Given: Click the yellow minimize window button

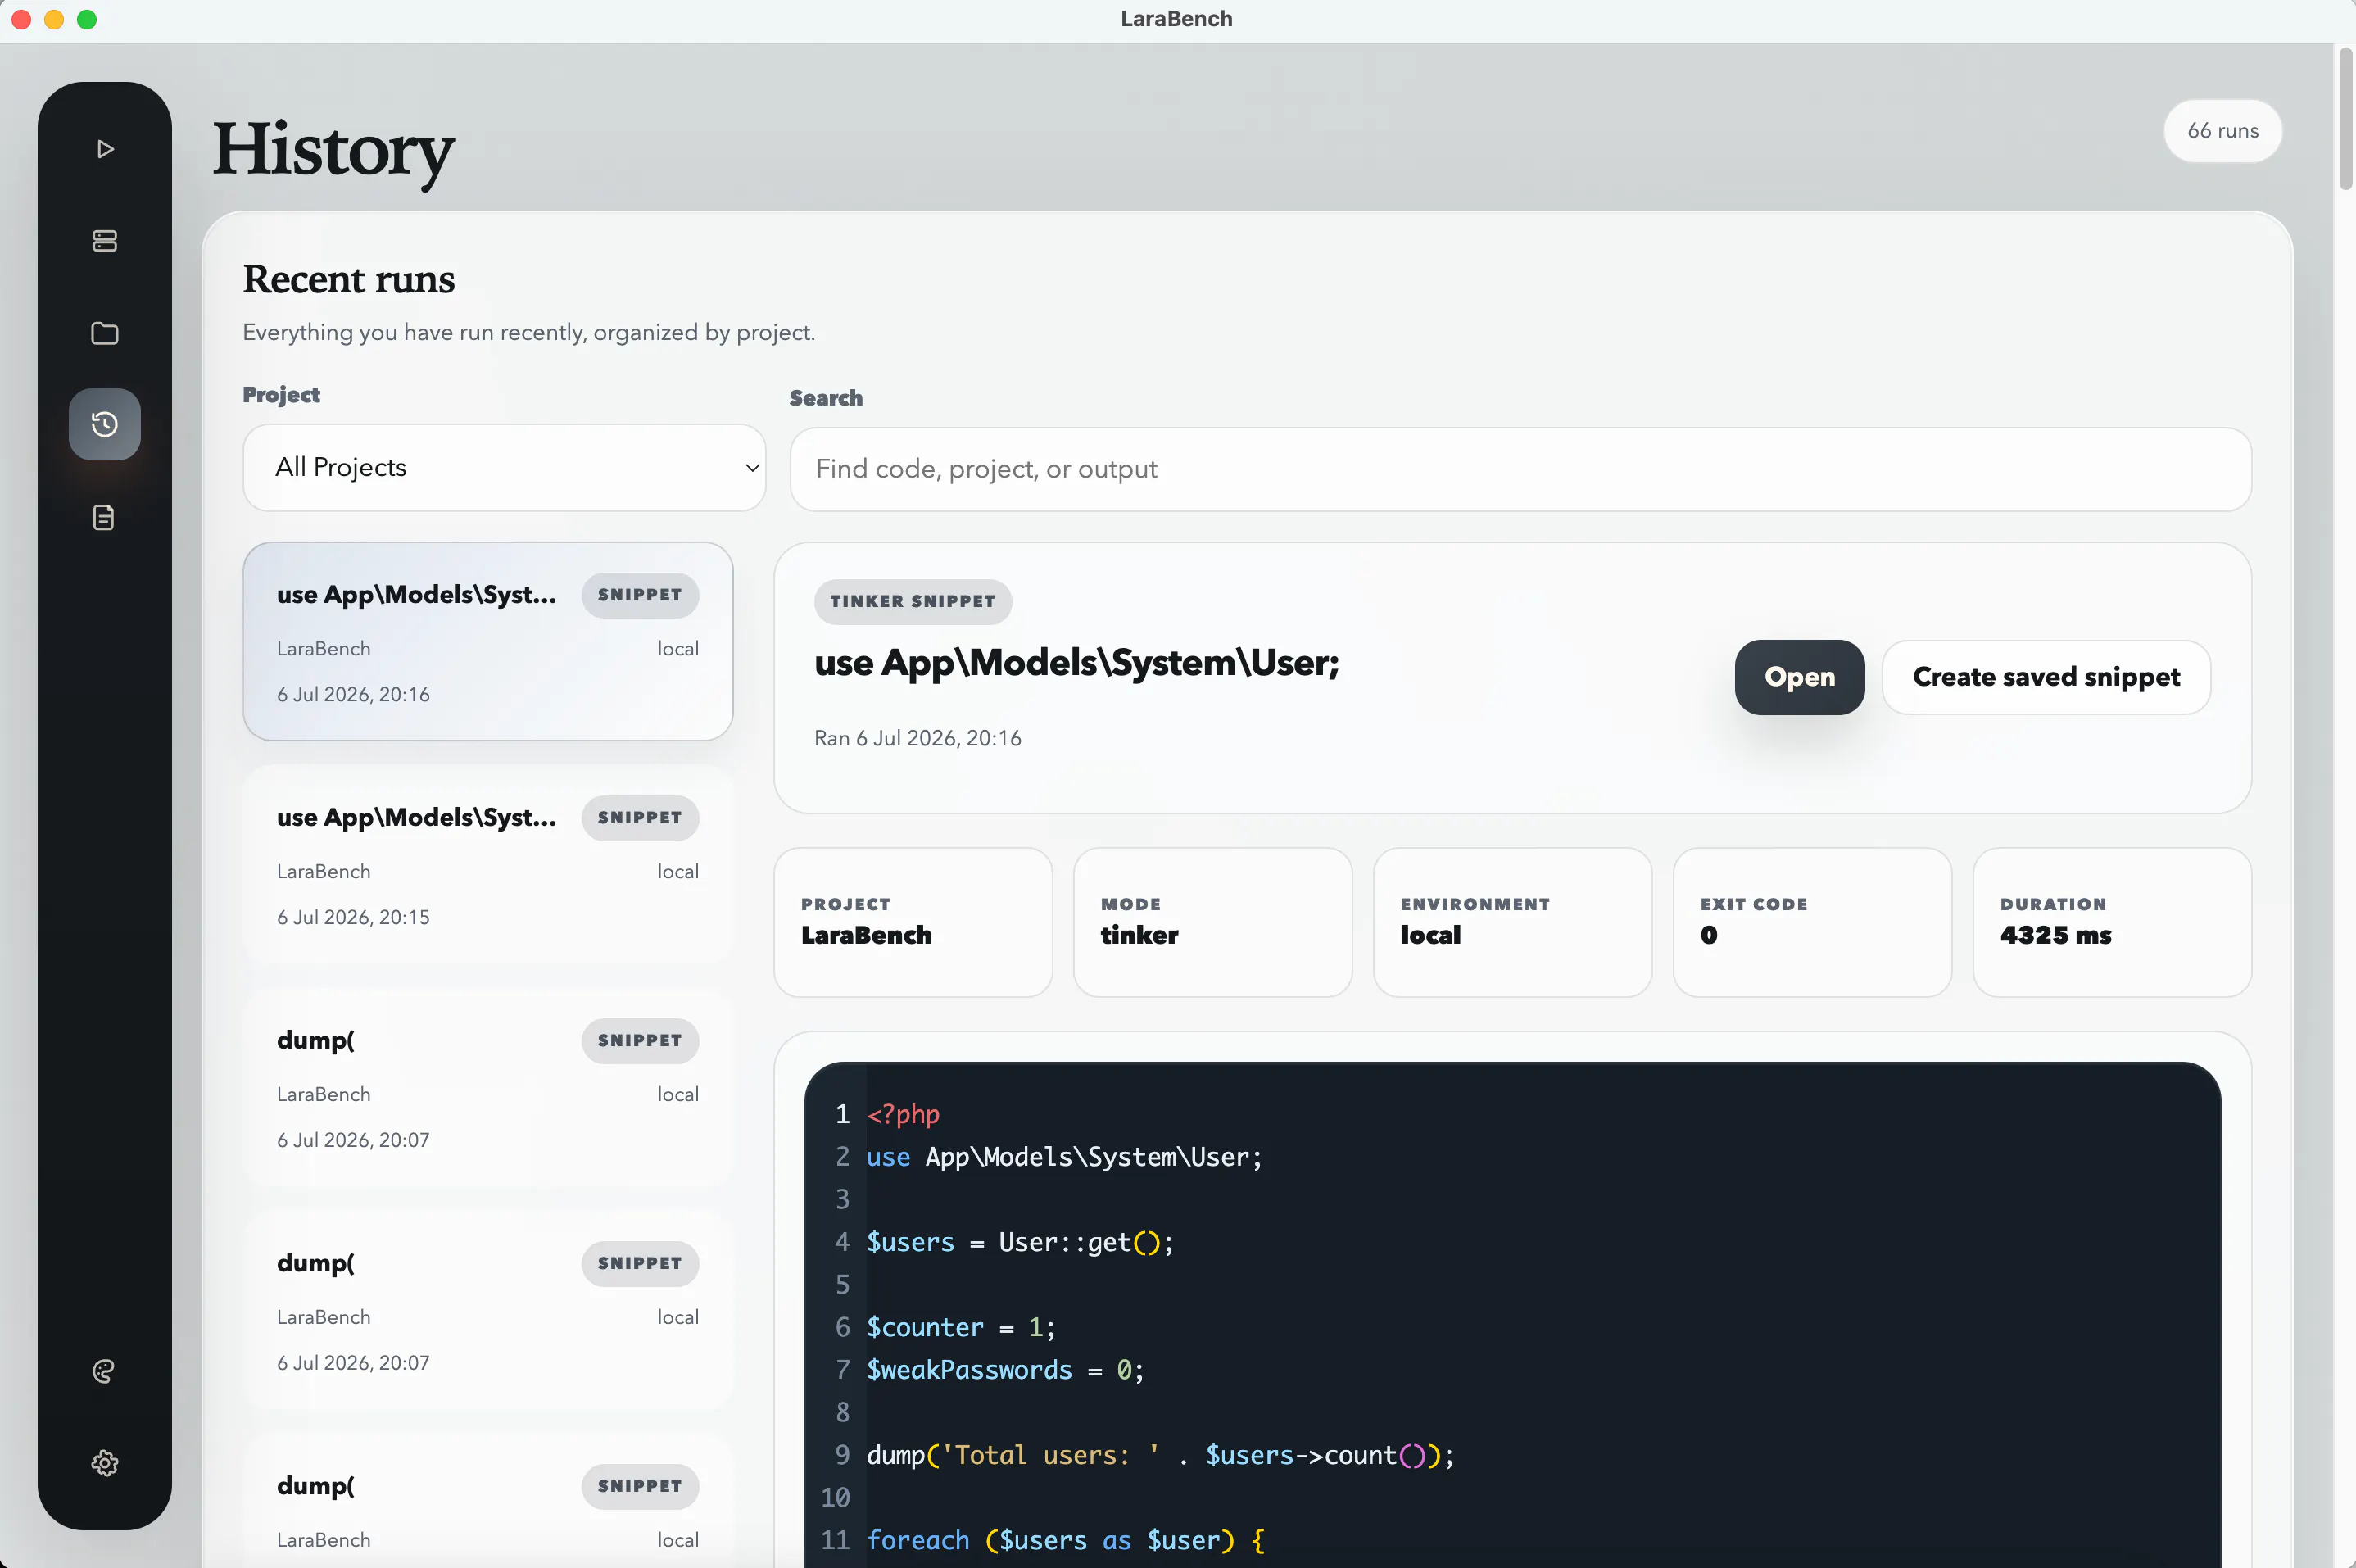Looking at the screenshot, I should 54,19.
